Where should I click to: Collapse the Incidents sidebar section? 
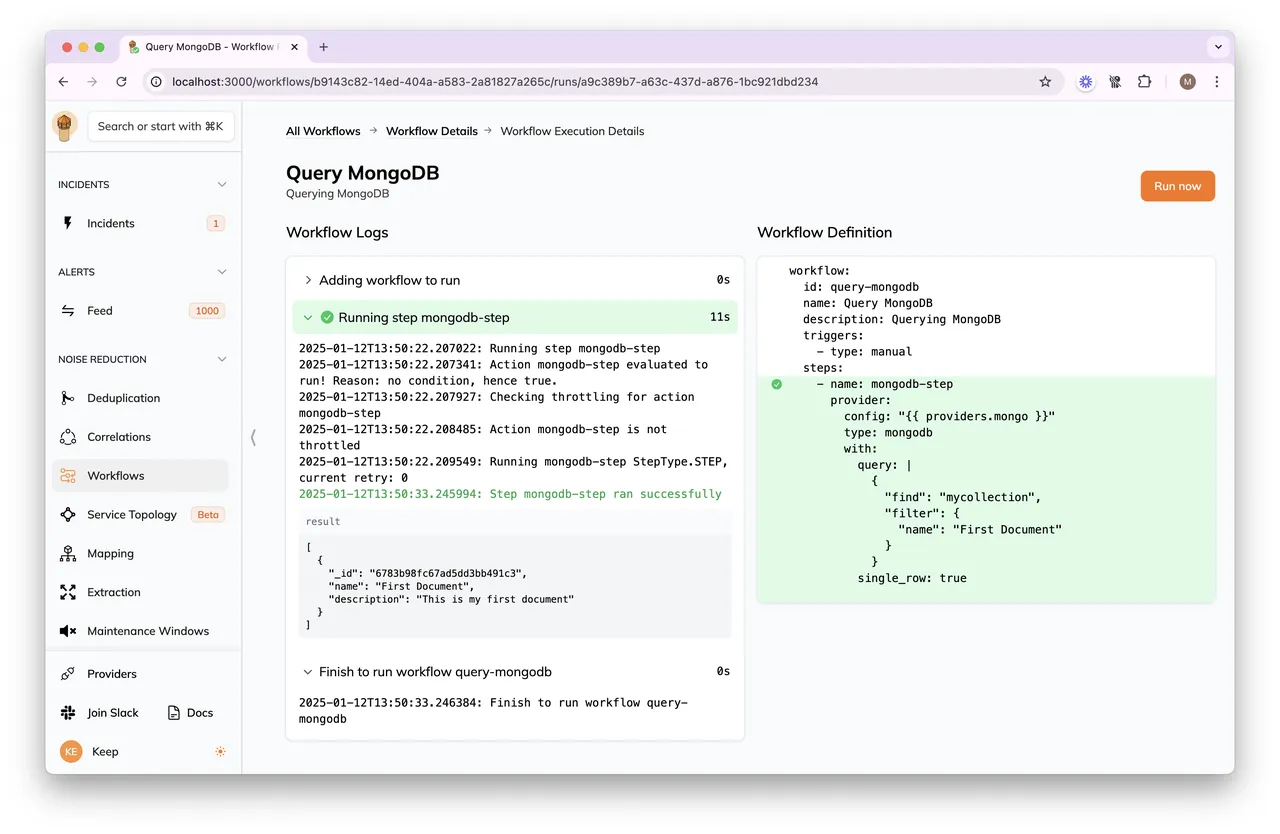(x=222, y=185)
